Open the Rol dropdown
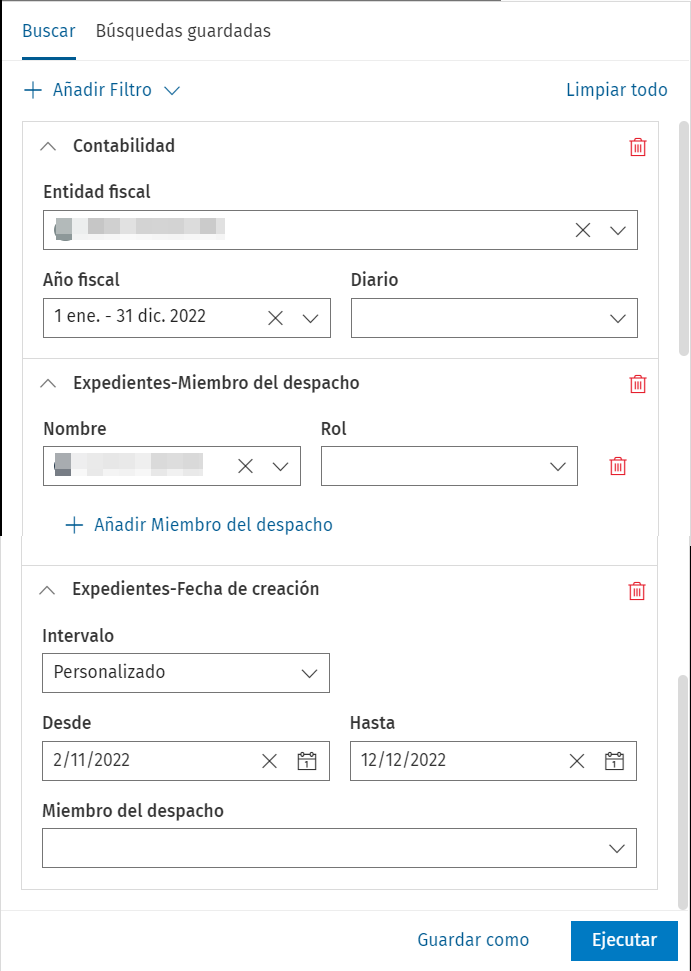Screen dimensions: 691x971 tap(449, 466)
